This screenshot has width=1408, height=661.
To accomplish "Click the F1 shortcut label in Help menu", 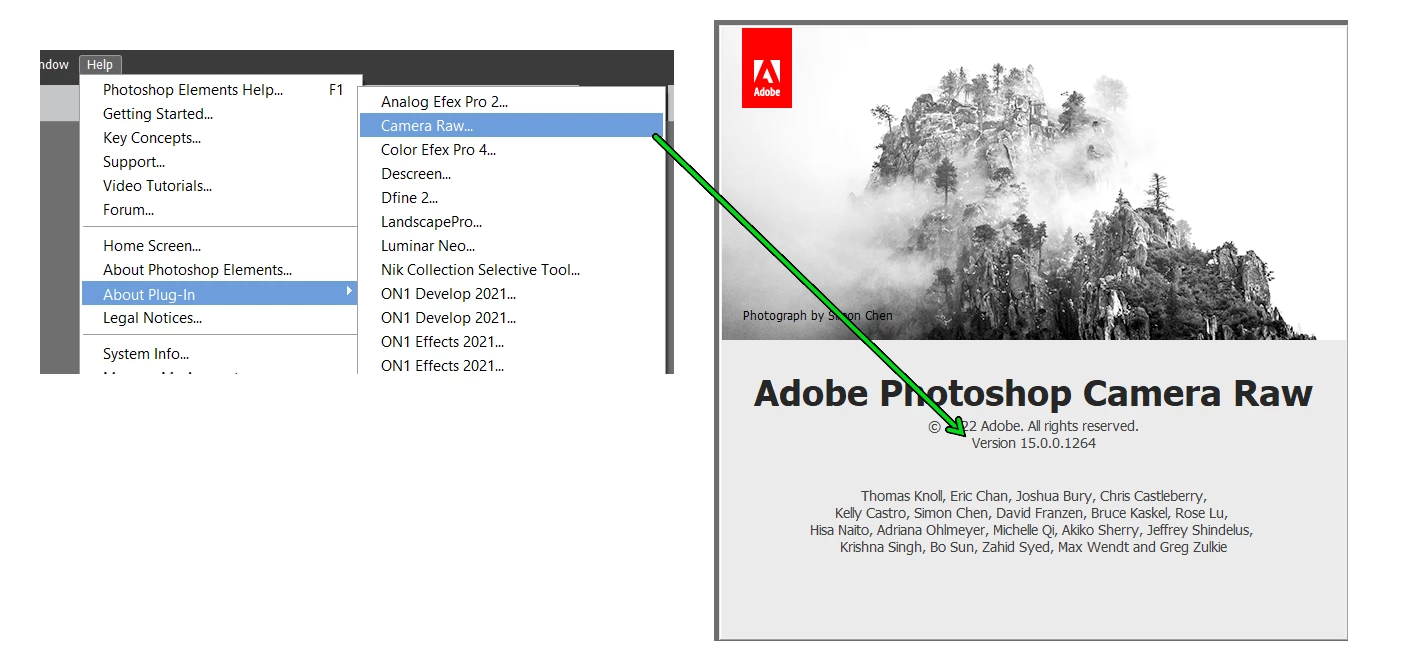I will pyautogui.click(x=336, y=90).
